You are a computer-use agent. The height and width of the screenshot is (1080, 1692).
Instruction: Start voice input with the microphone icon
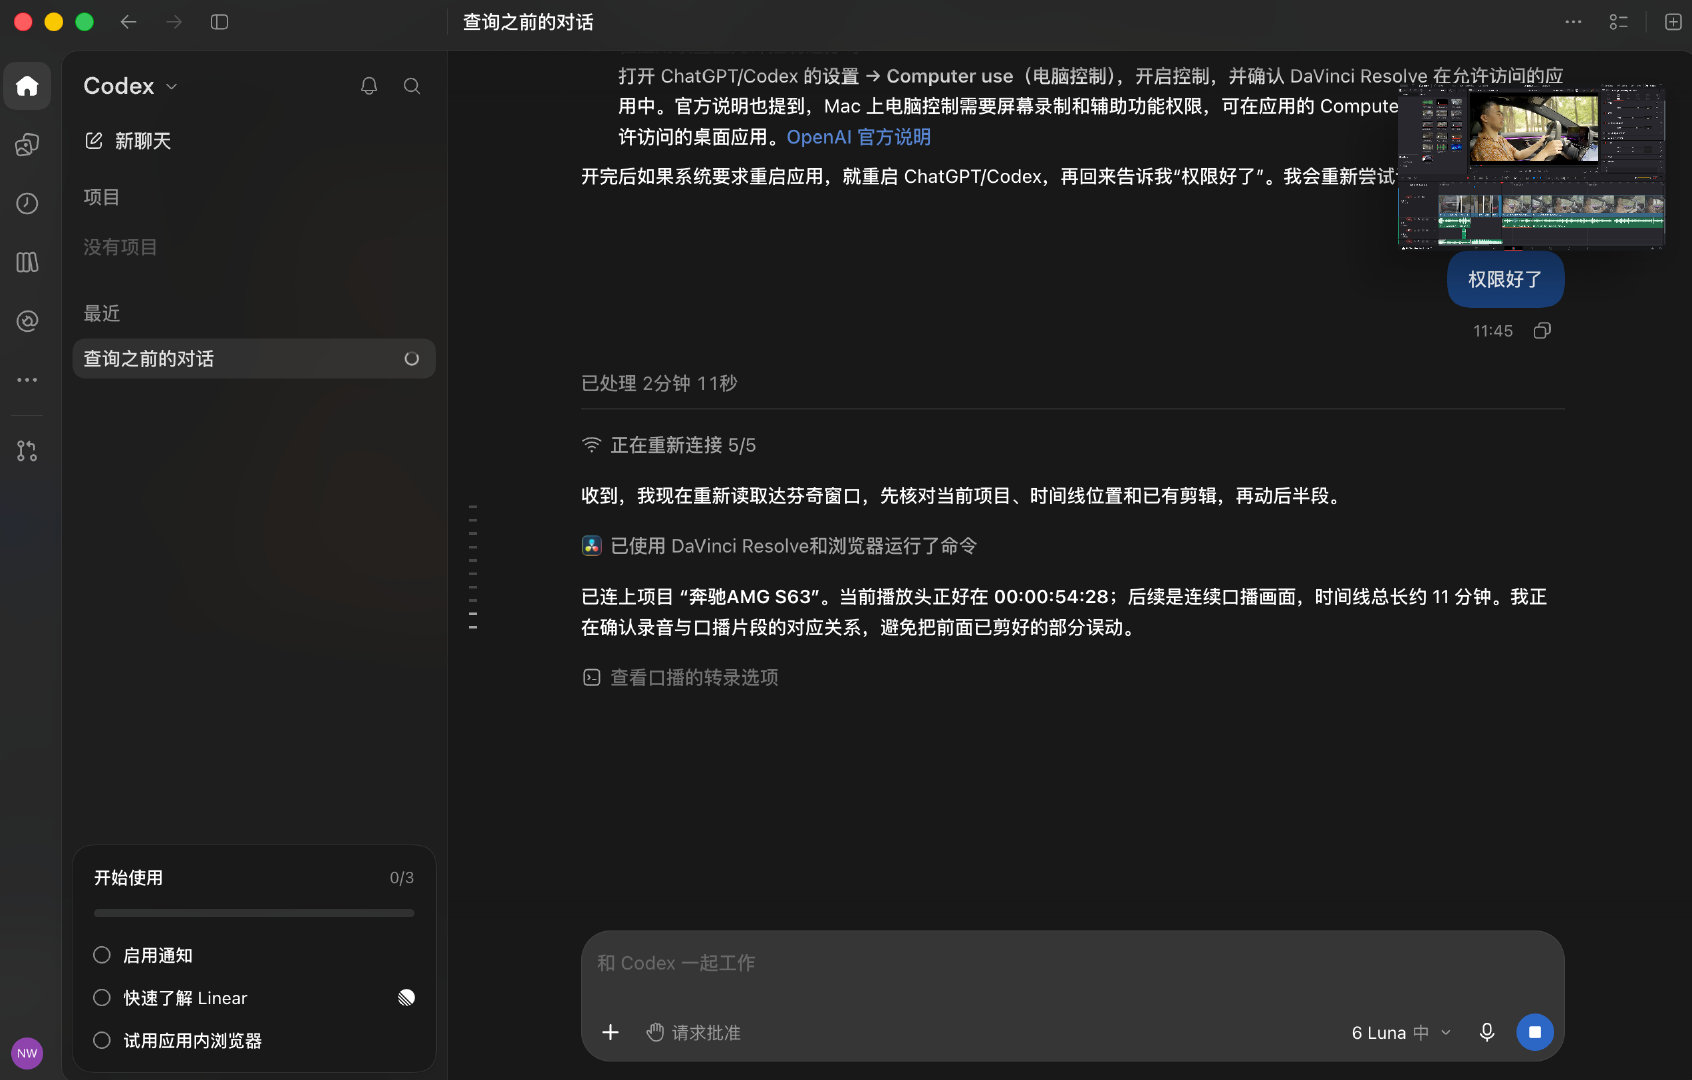point(1487,1032)
